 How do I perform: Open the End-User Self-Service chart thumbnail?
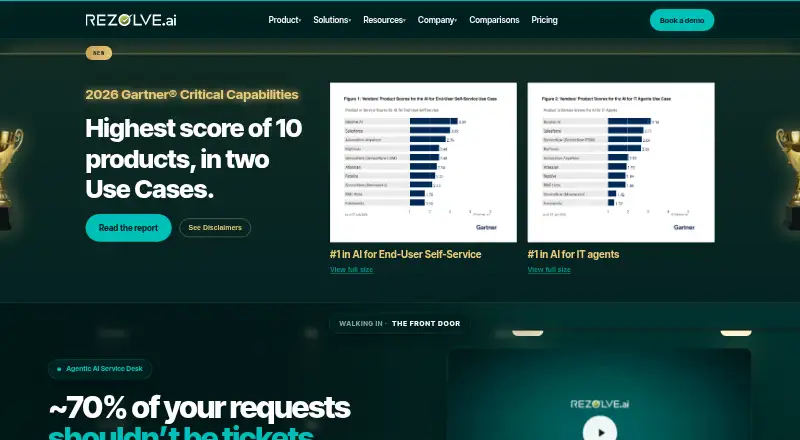click(423, 162)
